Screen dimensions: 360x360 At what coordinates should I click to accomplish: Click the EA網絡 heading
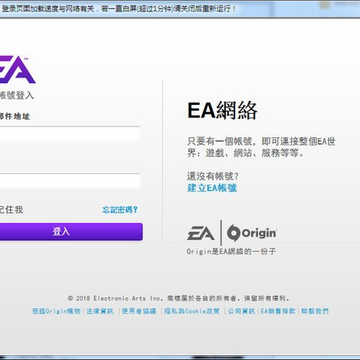[x=222, y=111]
